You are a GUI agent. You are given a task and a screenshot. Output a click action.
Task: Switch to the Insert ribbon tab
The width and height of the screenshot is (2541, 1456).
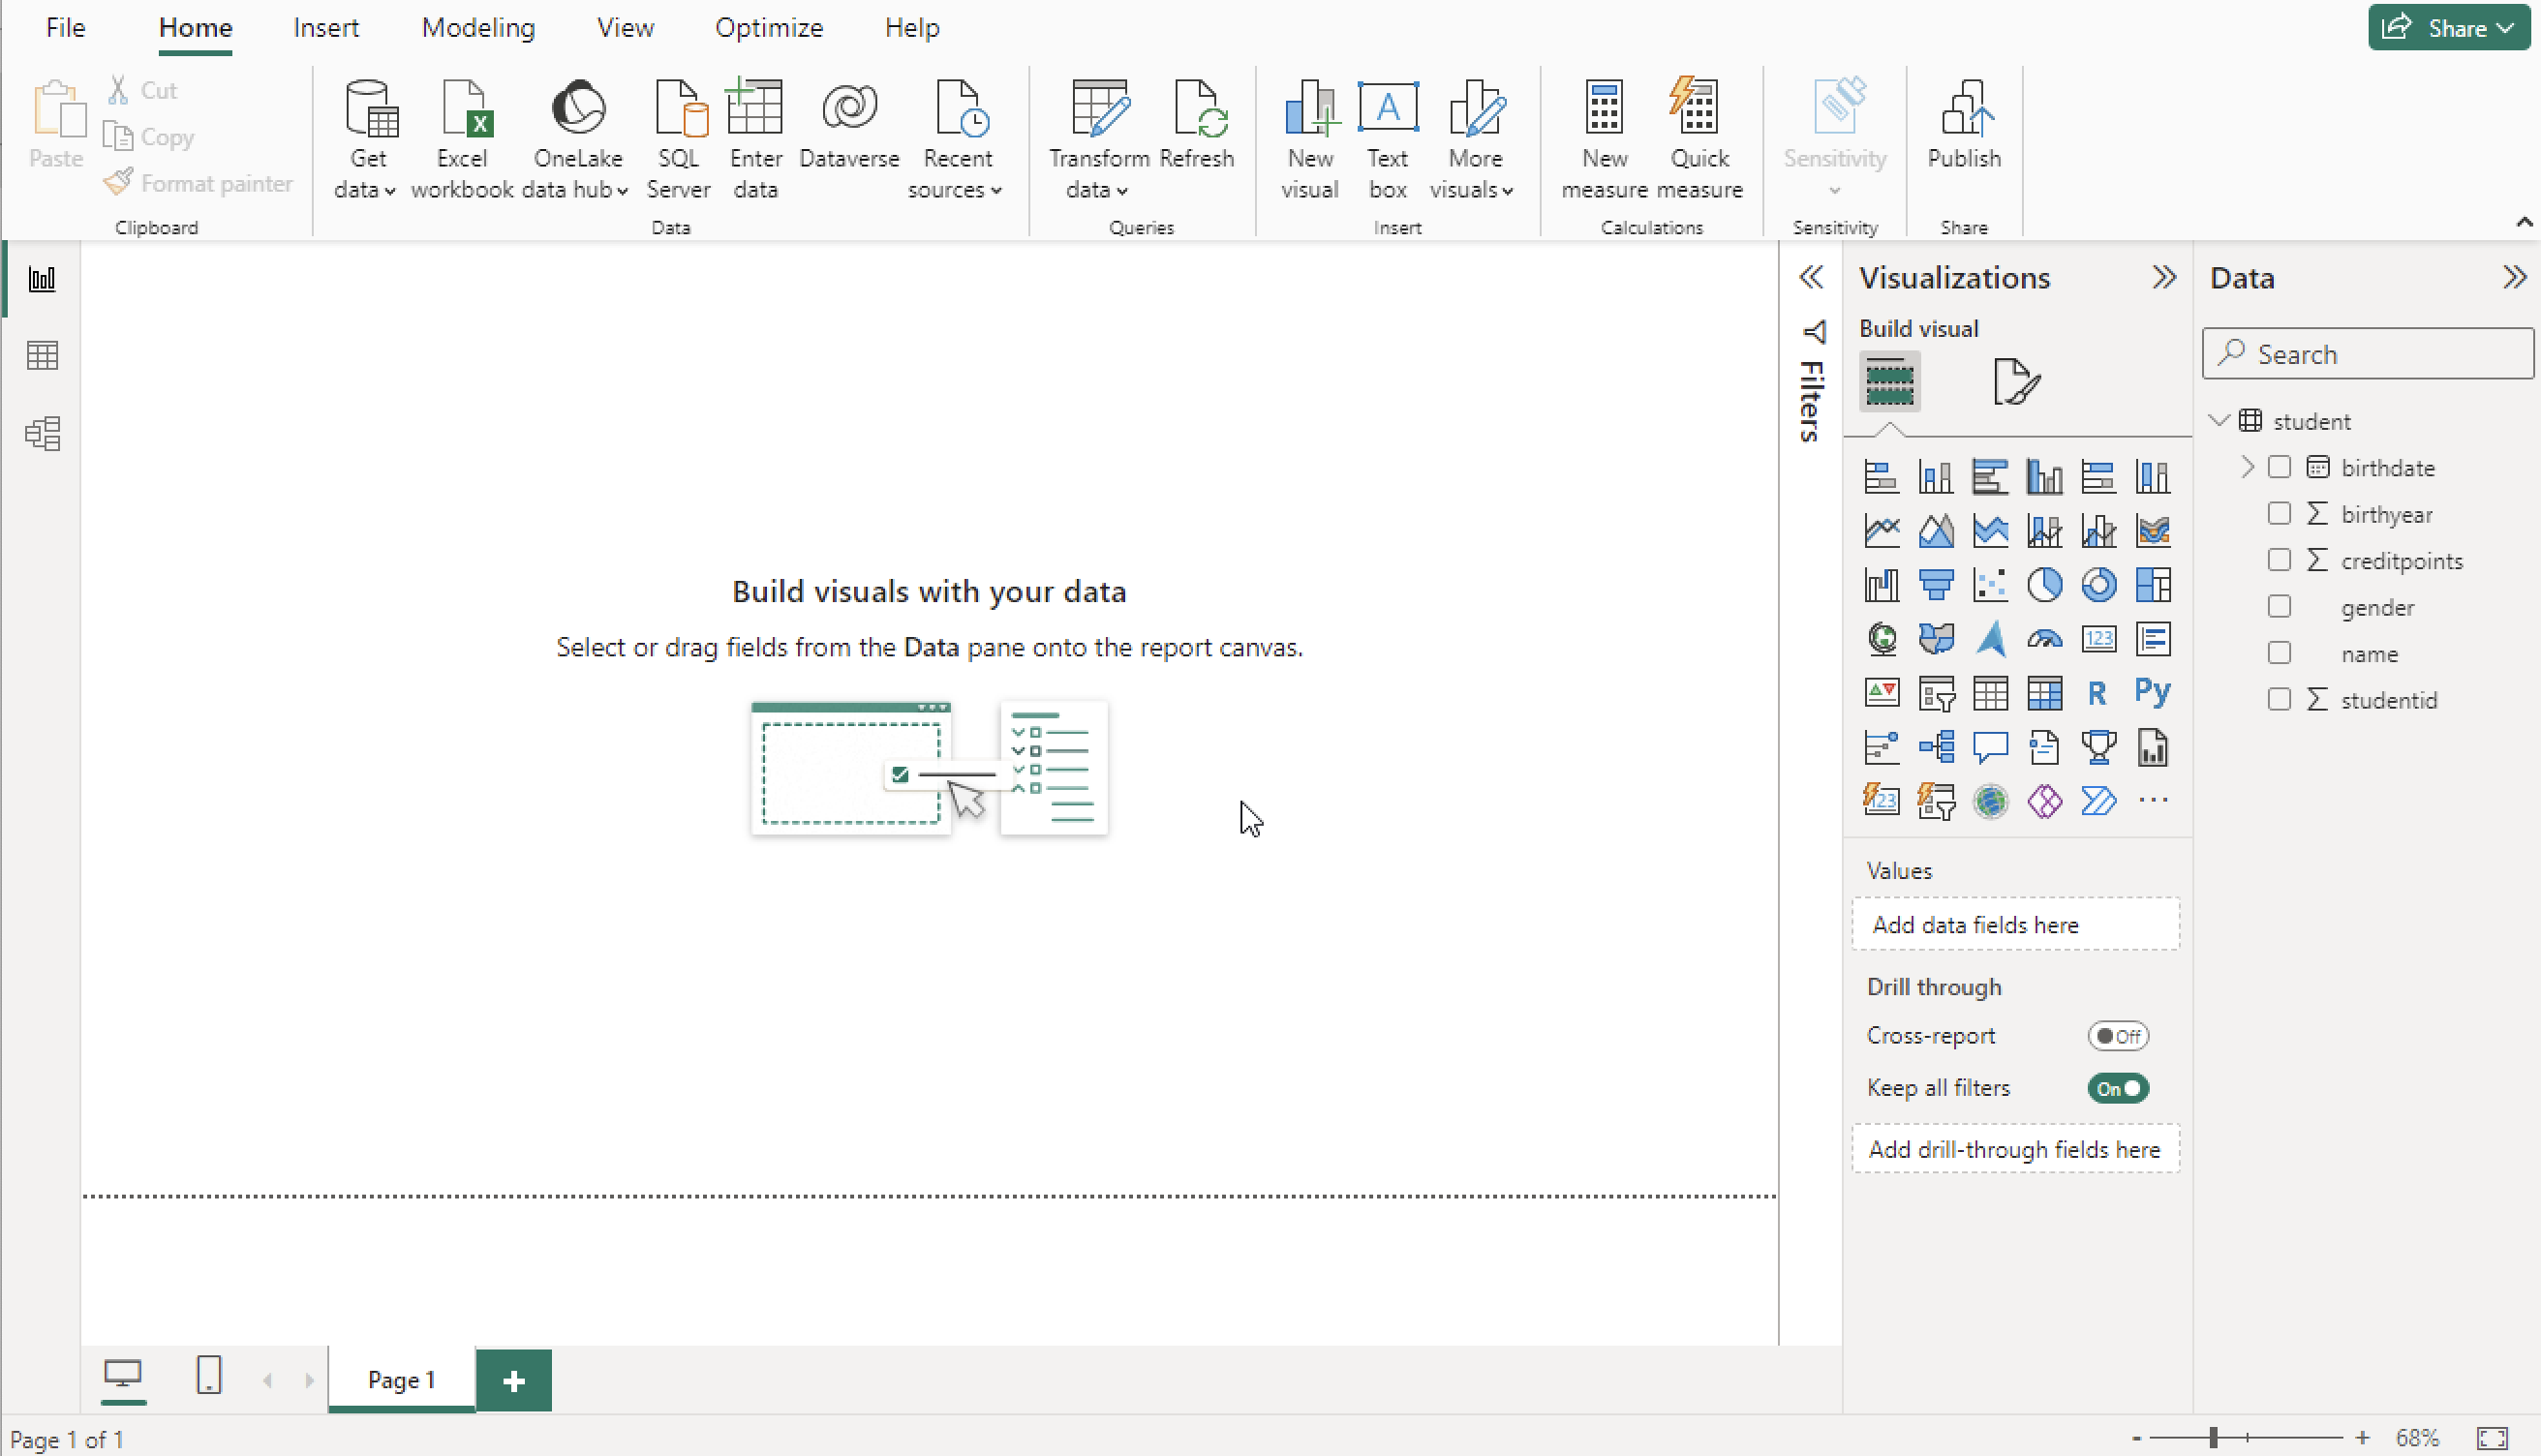tap(326, 28)
